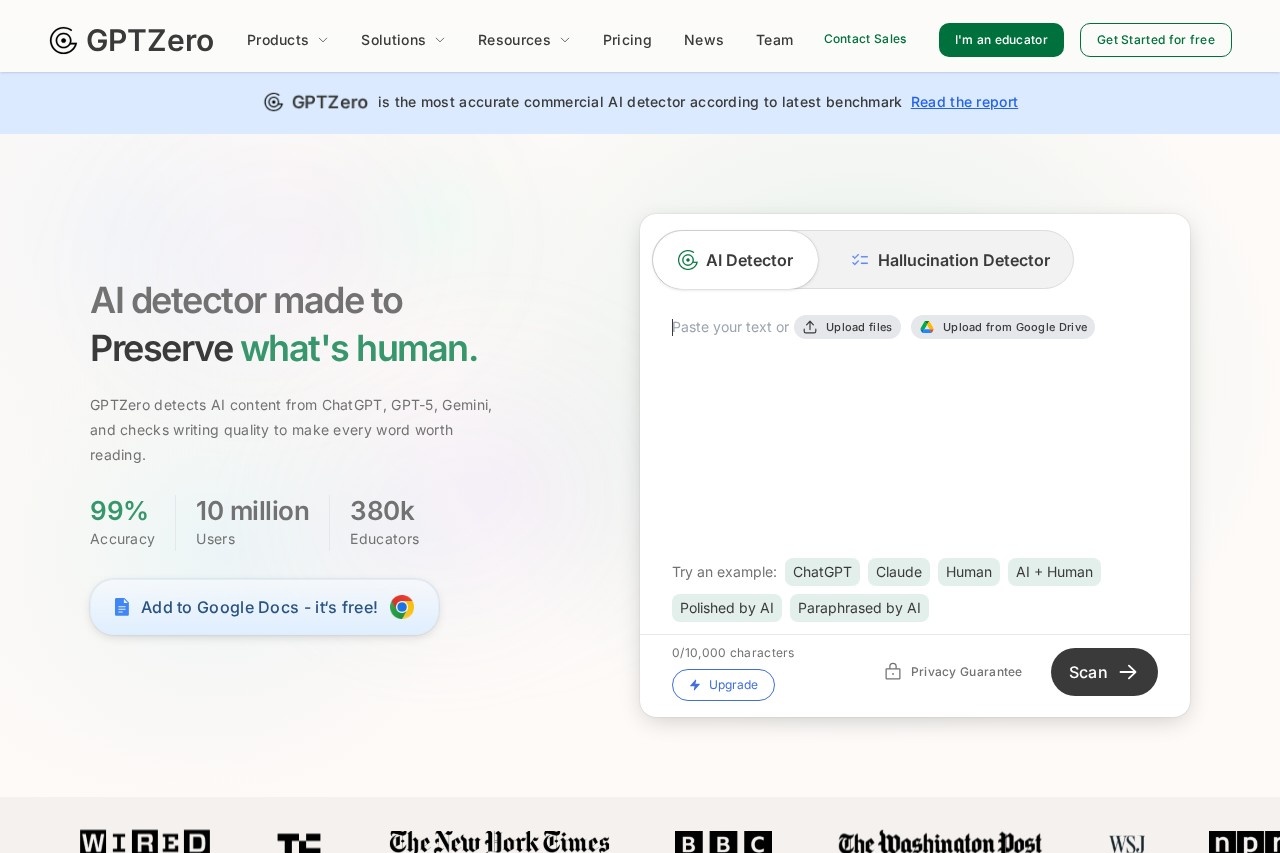Open the Pricing page from the navbar
This screenshot has width=1280, height=853.
(x=627, y=40)
